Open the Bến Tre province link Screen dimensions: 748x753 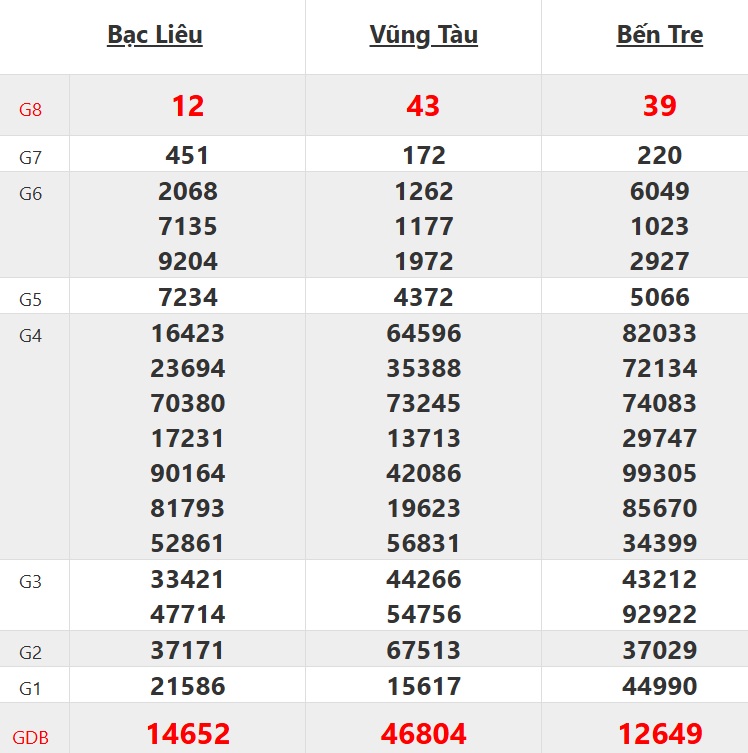659,36
